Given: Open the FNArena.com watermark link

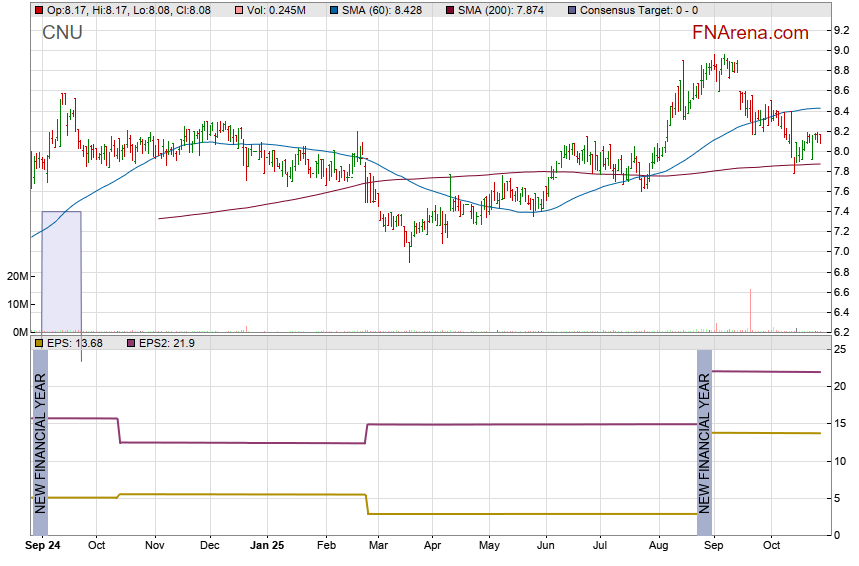Looking at the screenshot, I should coord(749,33).
